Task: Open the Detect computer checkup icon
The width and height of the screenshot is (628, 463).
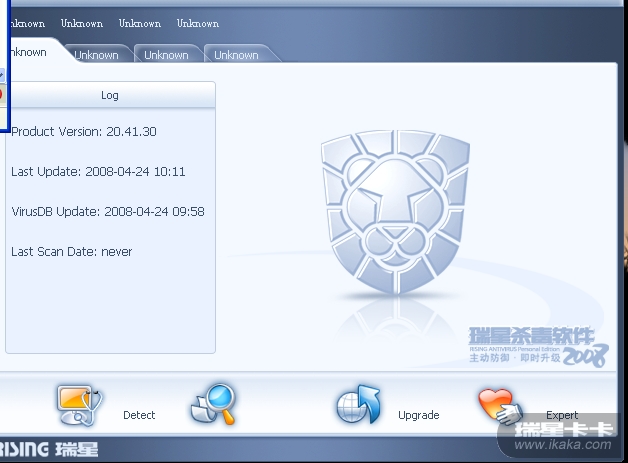Action: tap(79, 405)
